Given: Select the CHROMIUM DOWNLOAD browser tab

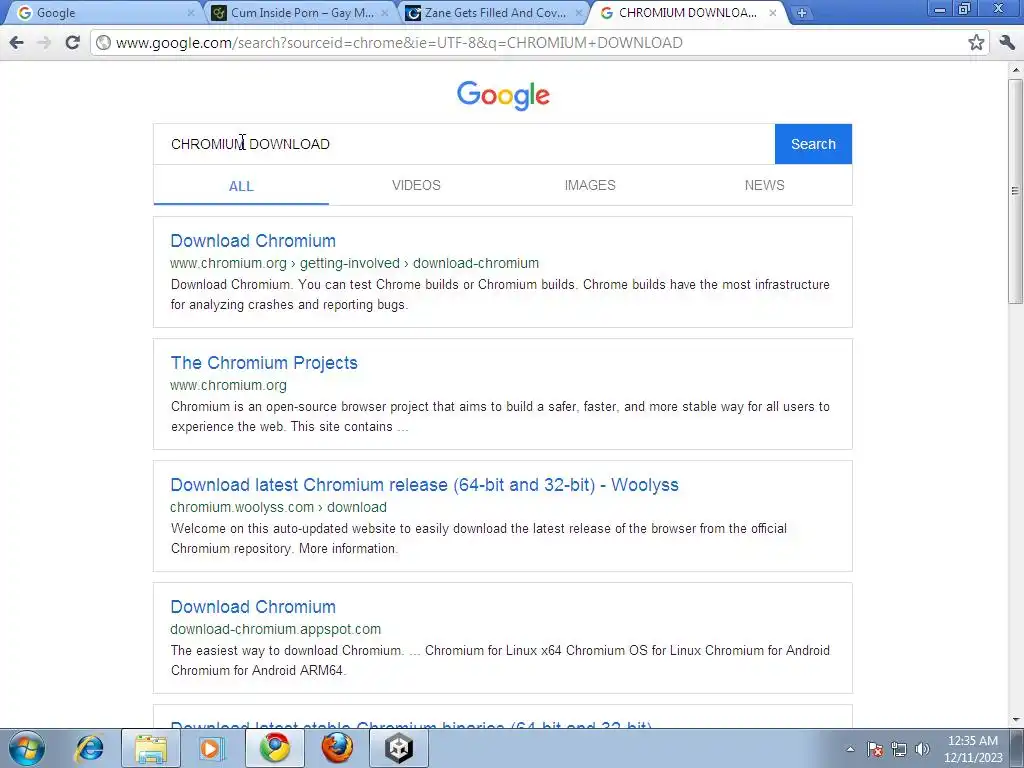Looking at the screenshot, I should [x=689, y=13].
